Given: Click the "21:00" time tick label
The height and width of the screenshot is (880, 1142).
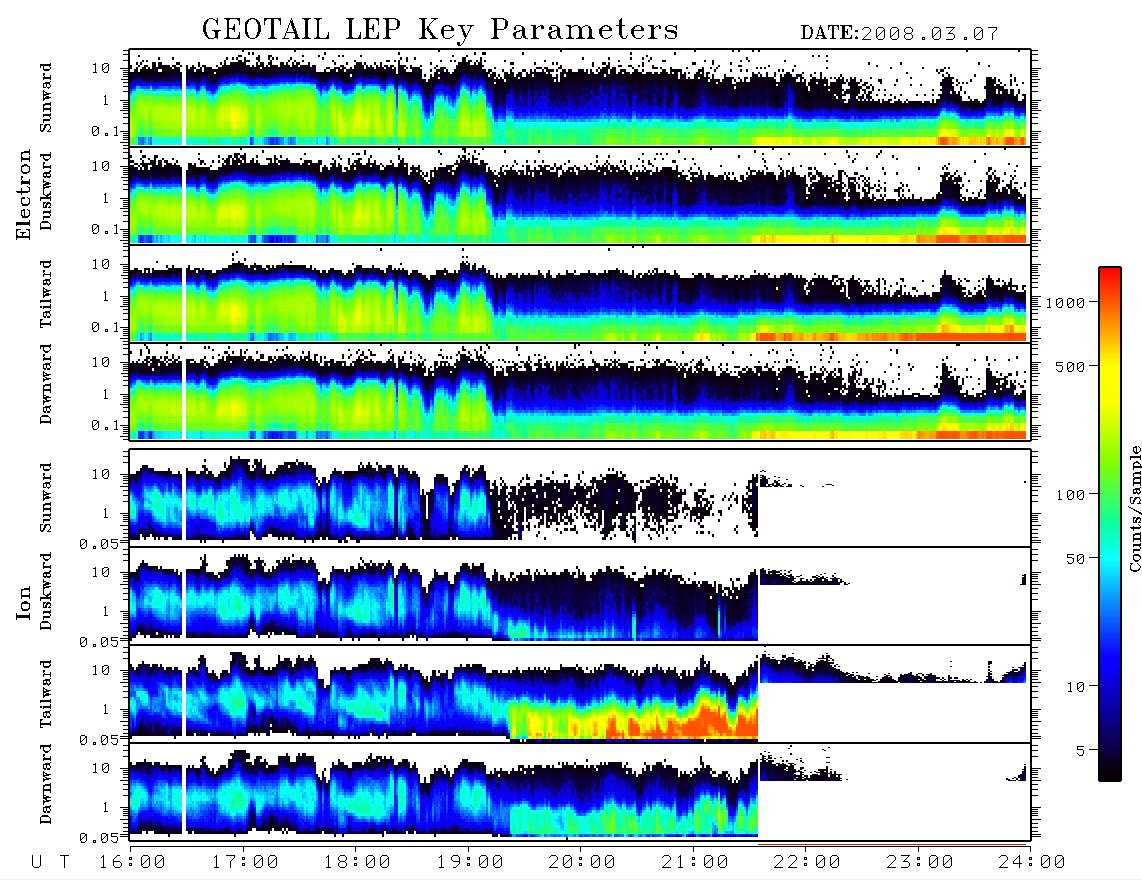Looking at the screenshot, I should (695, 863).
